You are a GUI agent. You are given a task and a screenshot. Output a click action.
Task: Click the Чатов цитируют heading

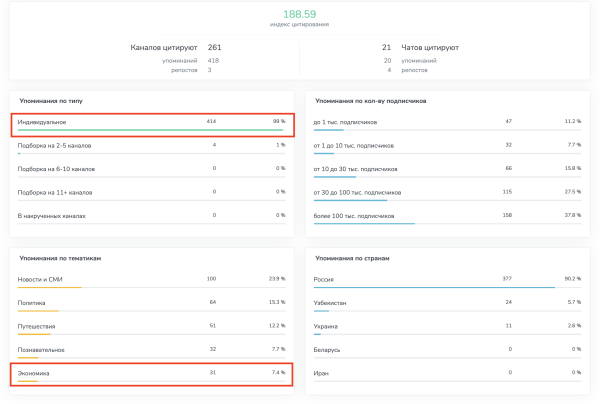(431, 47)
